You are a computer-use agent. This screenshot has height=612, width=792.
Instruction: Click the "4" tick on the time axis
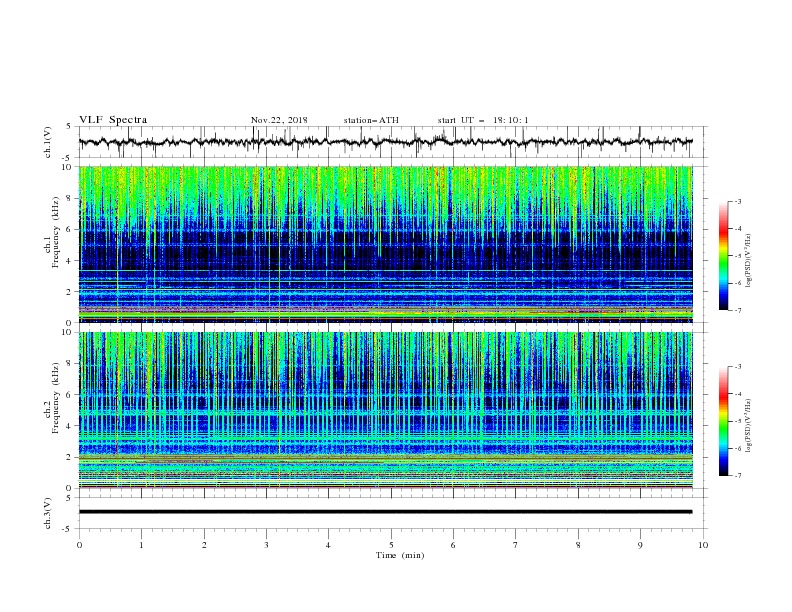[328, 545]
